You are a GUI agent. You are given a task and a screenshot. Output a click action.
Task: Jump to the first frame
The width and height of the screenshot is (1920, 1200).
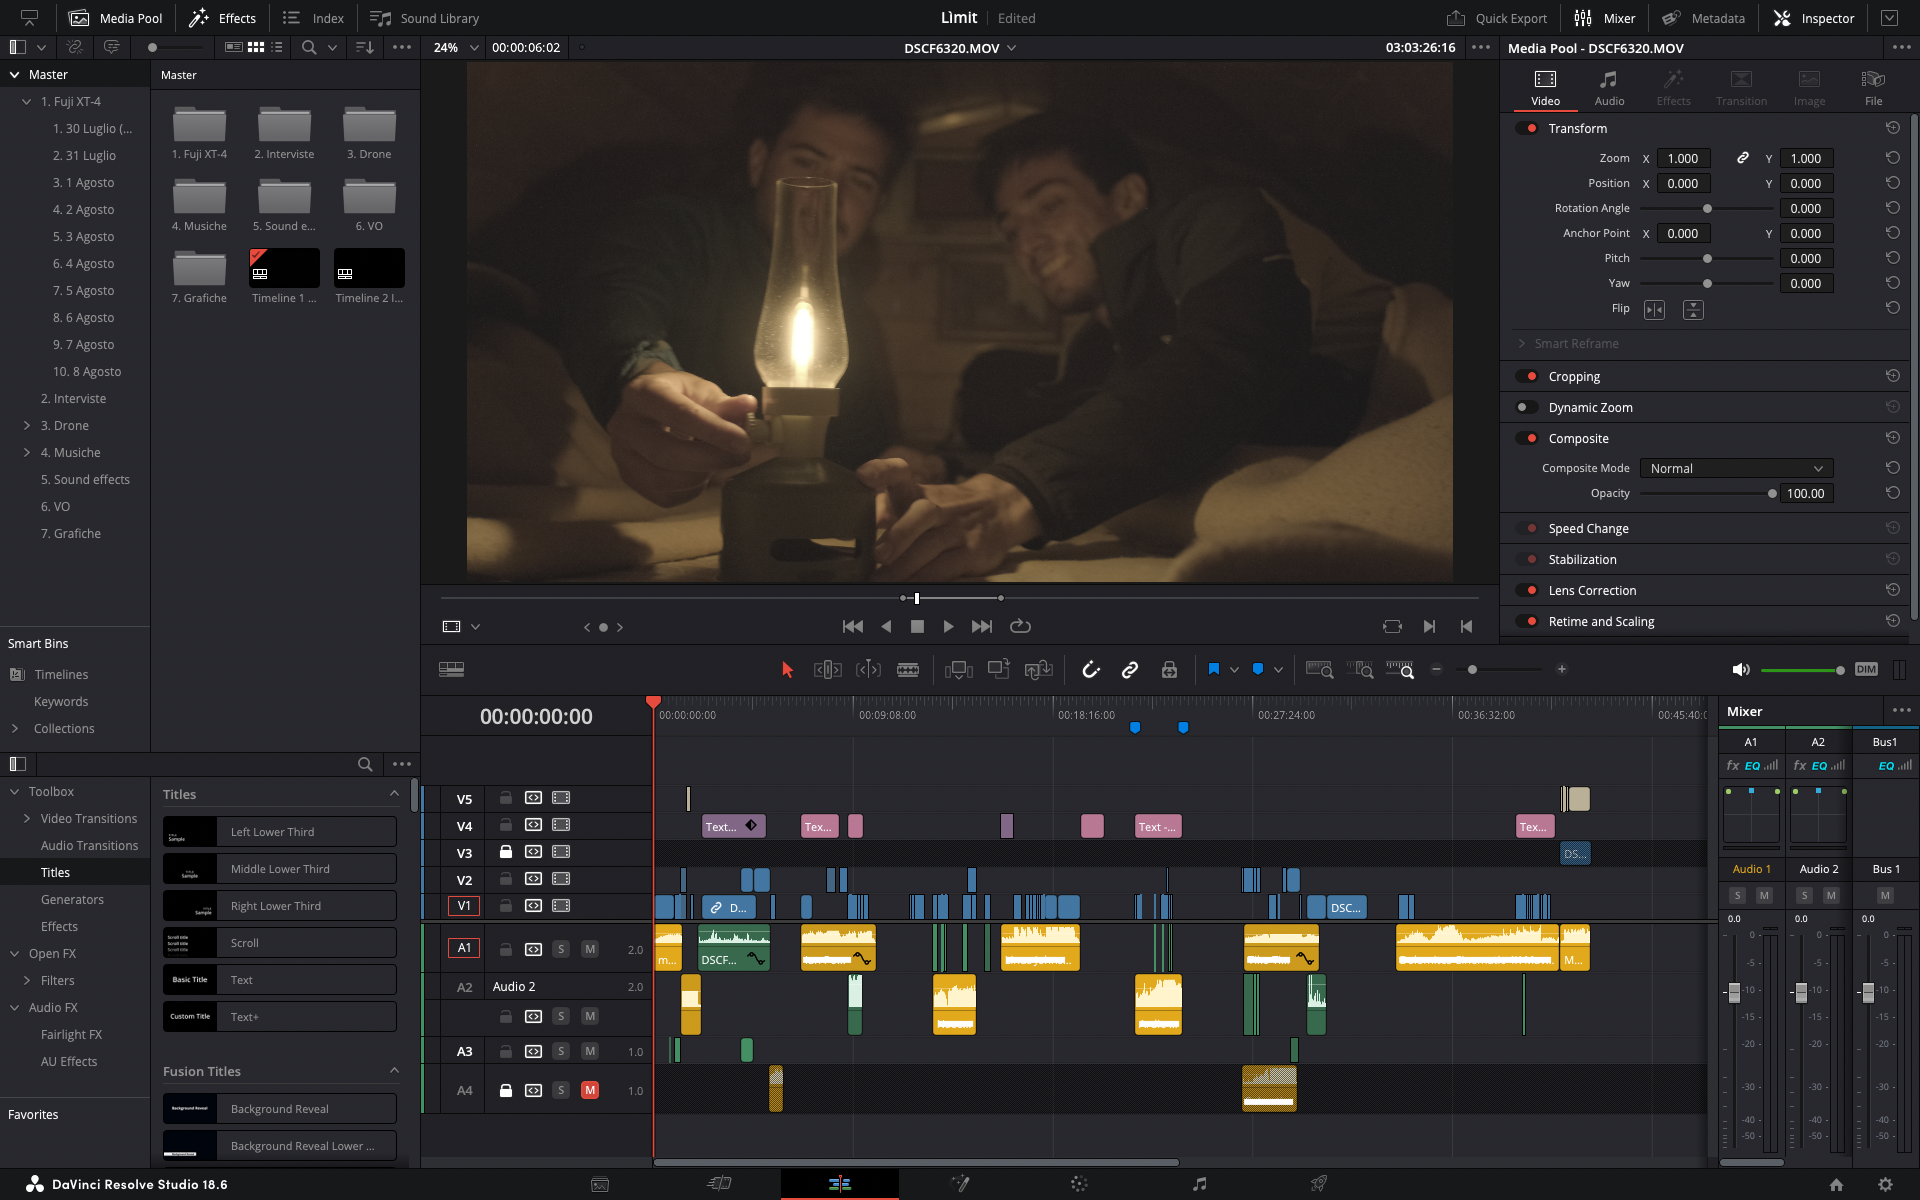(853, 627)
